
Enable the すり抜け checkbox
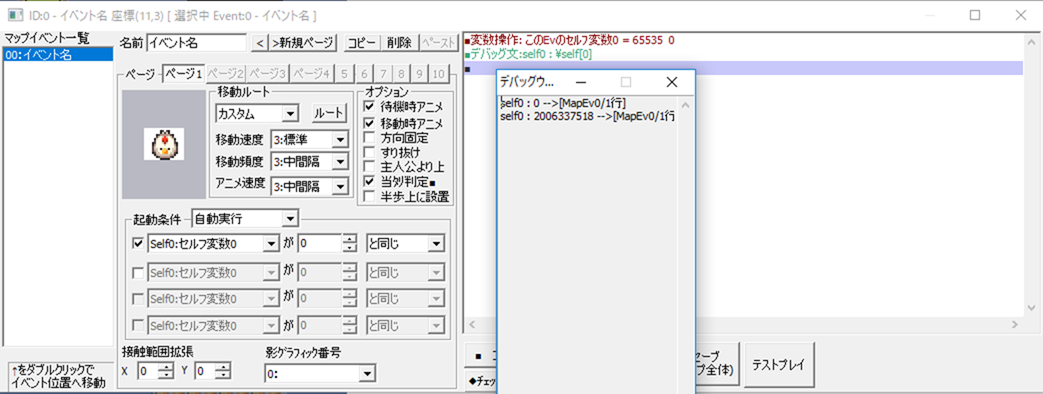[x=369, y=152]
